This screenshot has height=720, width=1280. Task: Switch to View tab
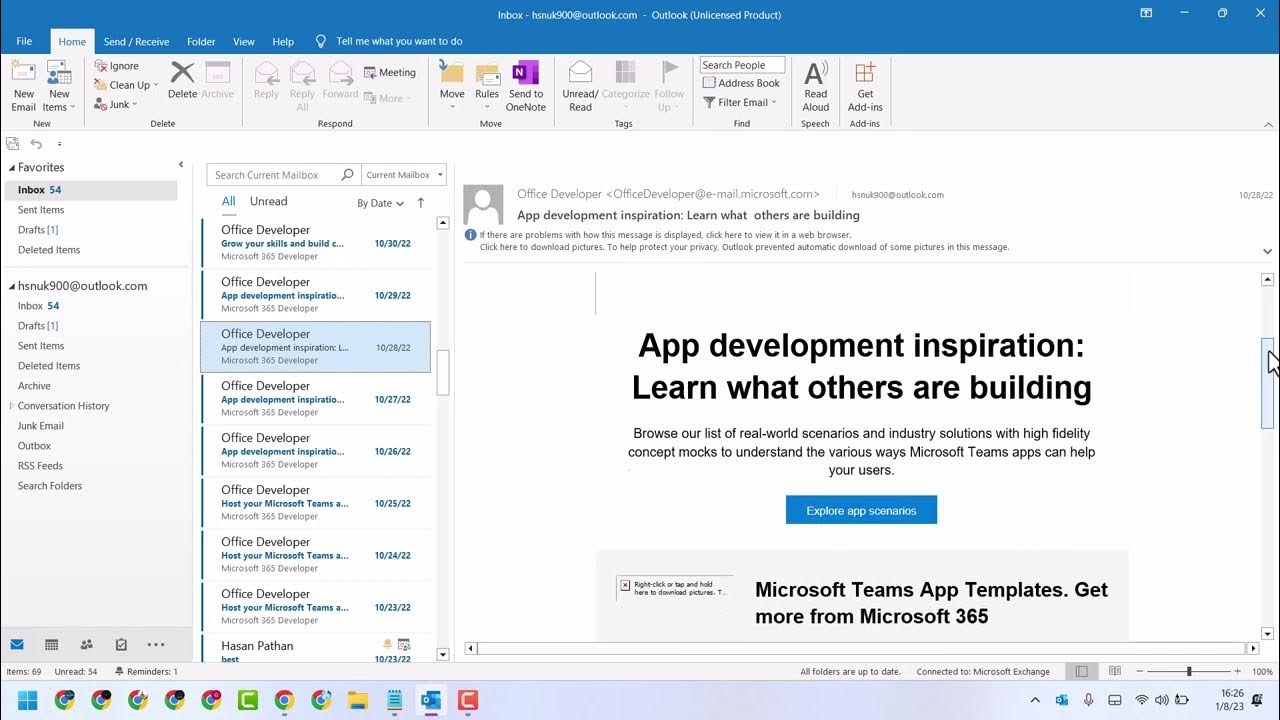[x=244, y=41]
